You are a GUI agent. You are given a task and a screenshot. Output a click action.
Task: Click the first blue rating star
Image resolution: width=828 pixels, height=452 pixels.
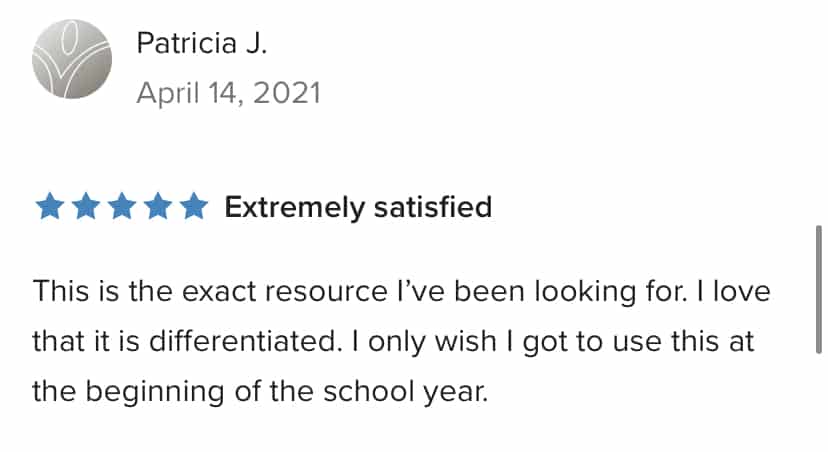tap(50, 206)
